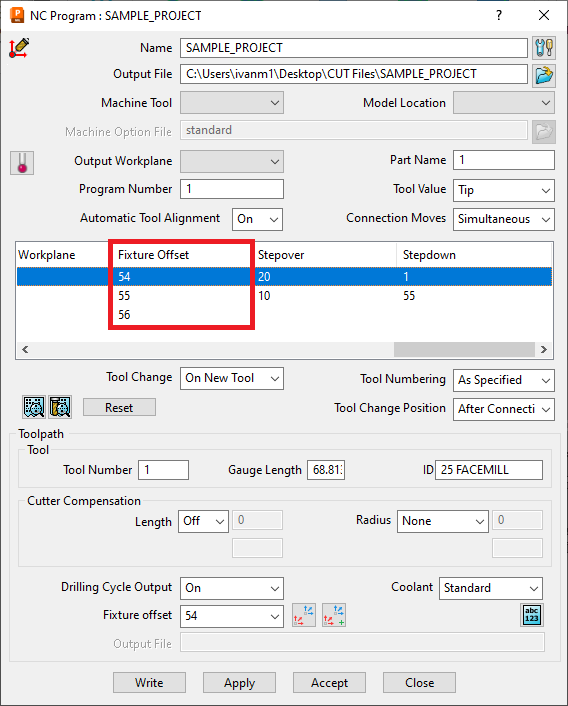Open the Output Workplane dropdown

pyautogui.click(x=232, y=161)
